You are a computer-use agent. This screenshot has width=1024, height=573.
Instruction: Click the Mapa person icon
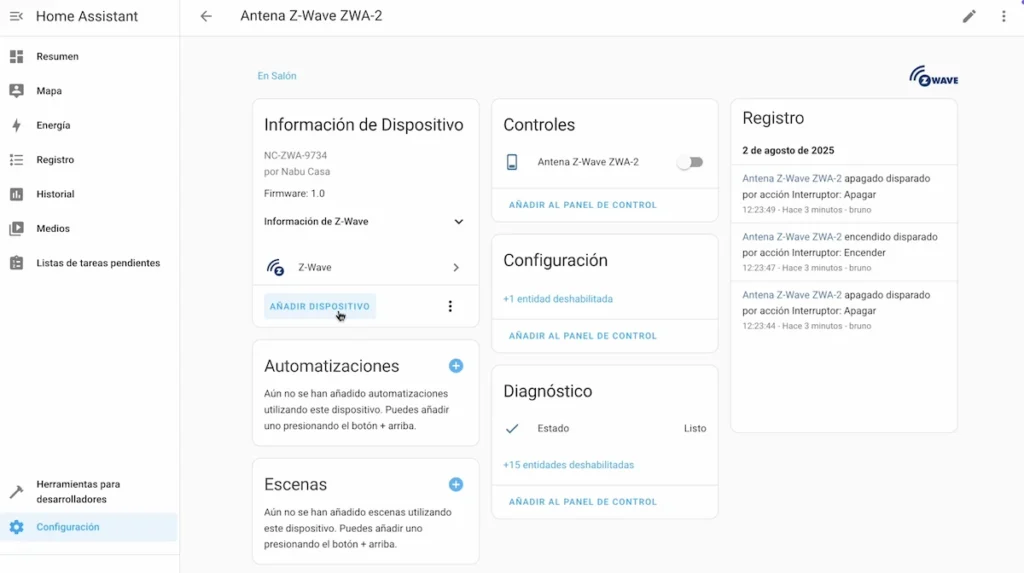click(x=16, y=91)
